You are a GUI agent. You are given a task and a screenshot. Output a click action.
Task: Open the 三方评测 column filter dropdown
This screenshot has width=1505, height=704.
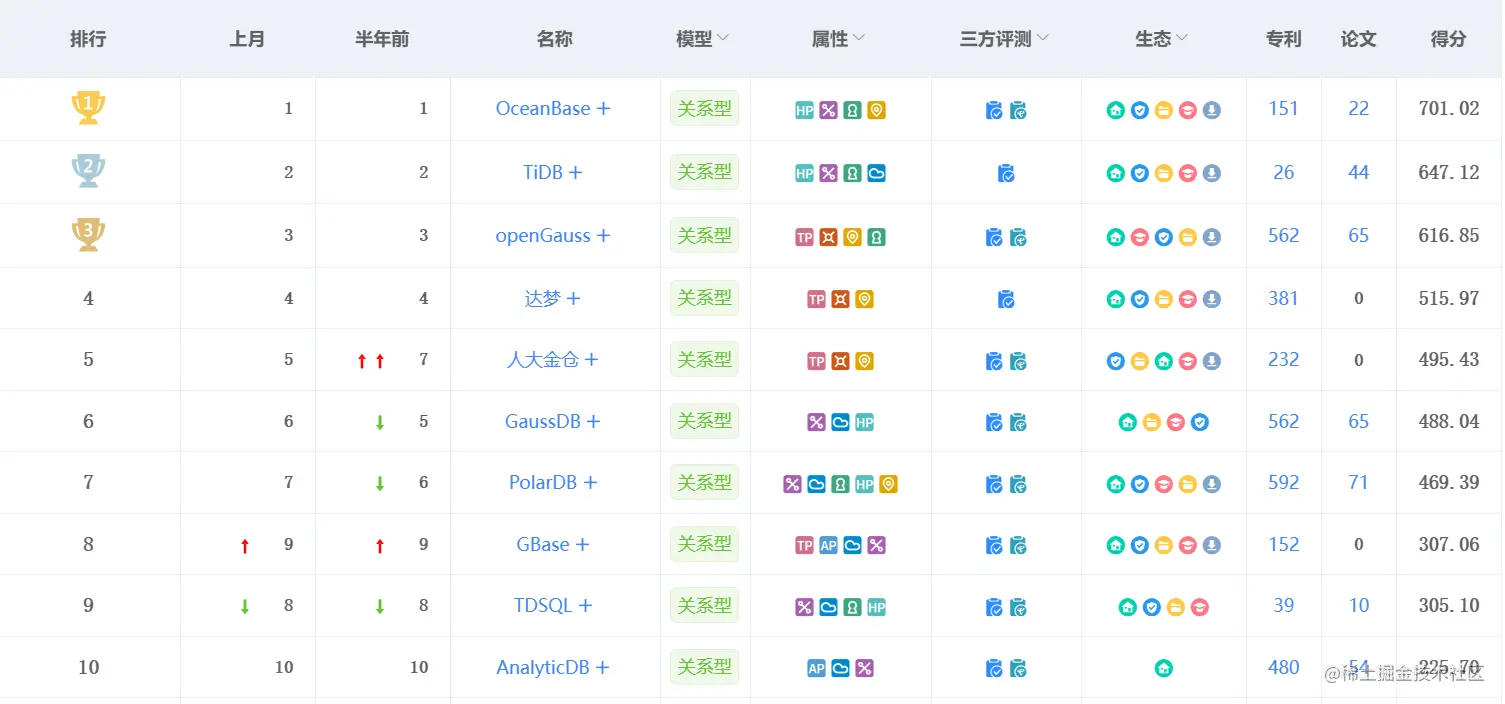pyautogui.click(x=1042, y=38)
